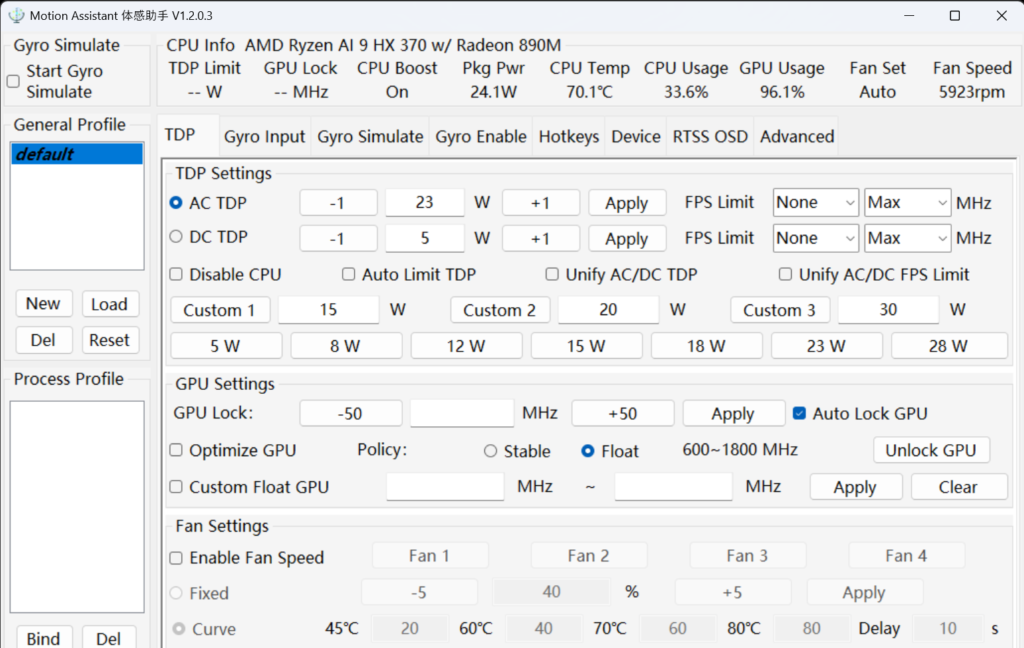Click the Custom 2 preset button
Screen dimensions: 1024x648
[500, 310]
